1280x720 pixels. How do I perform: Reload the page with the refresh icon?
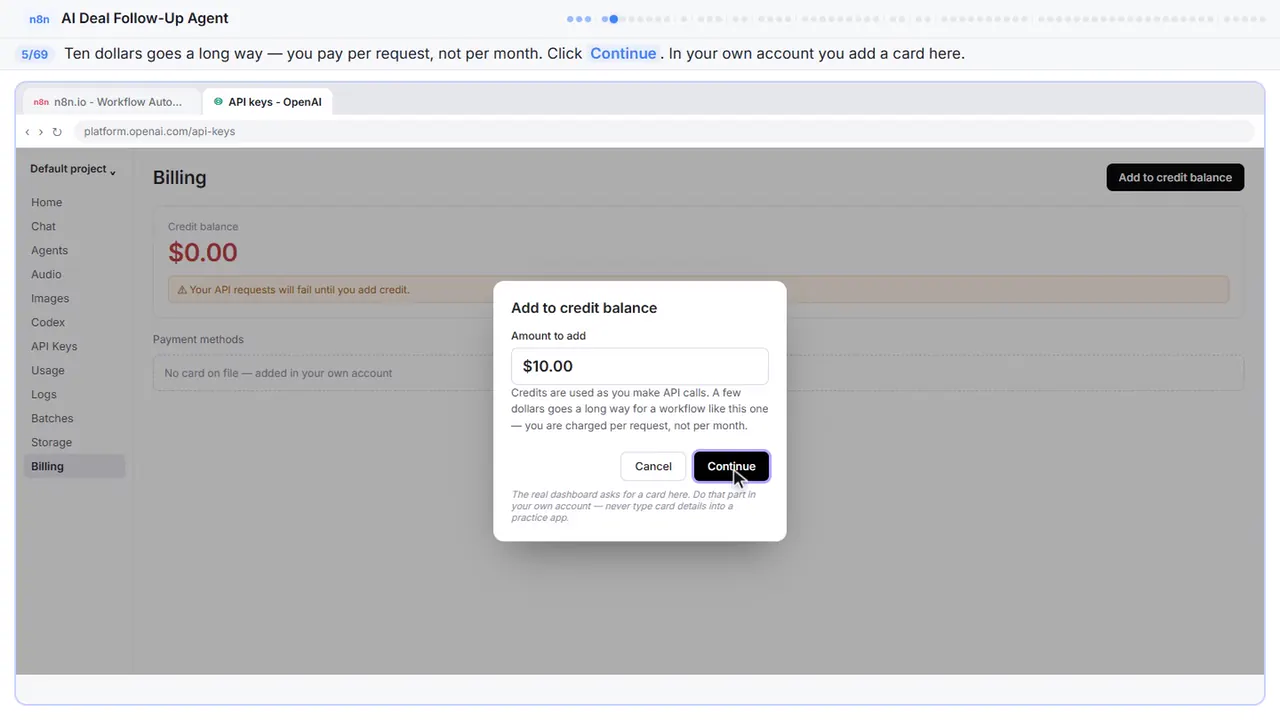(57, 132)
